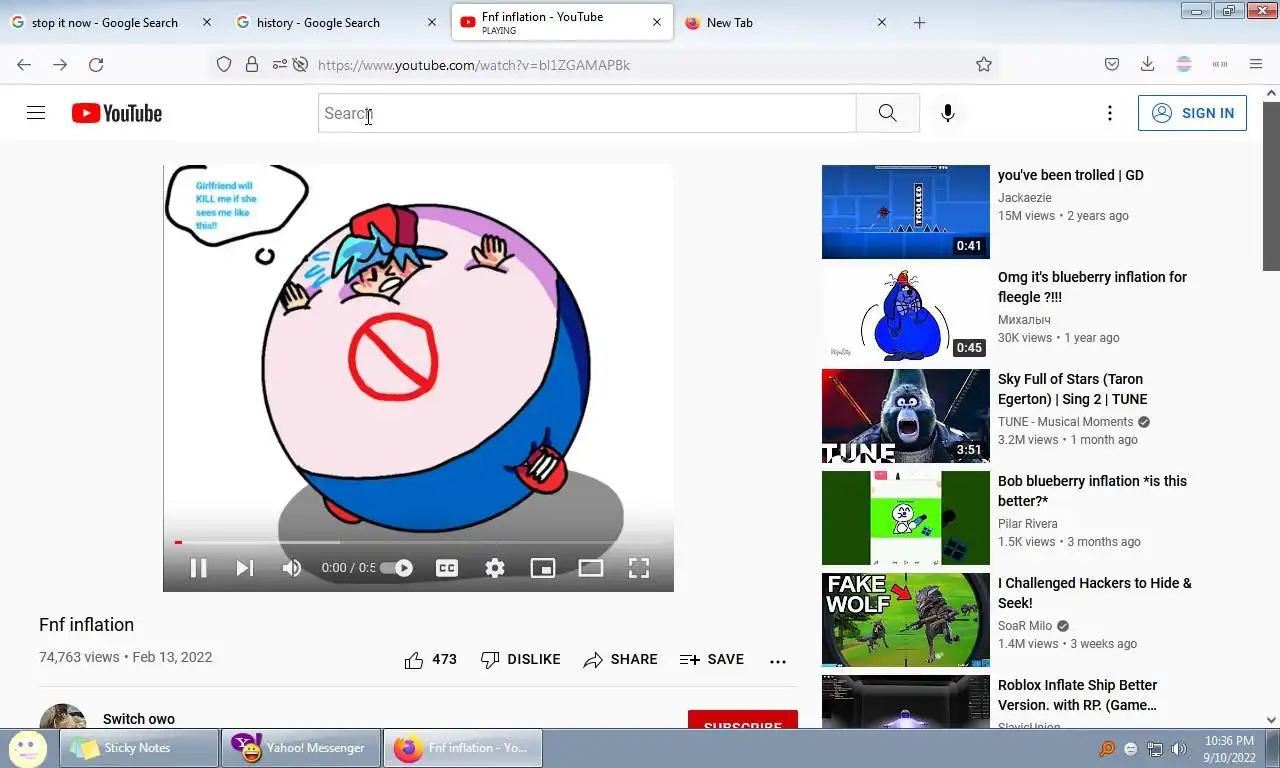The image size is (1280, 768).
Task: Open the Firefox application menu
Action: 1256,65
